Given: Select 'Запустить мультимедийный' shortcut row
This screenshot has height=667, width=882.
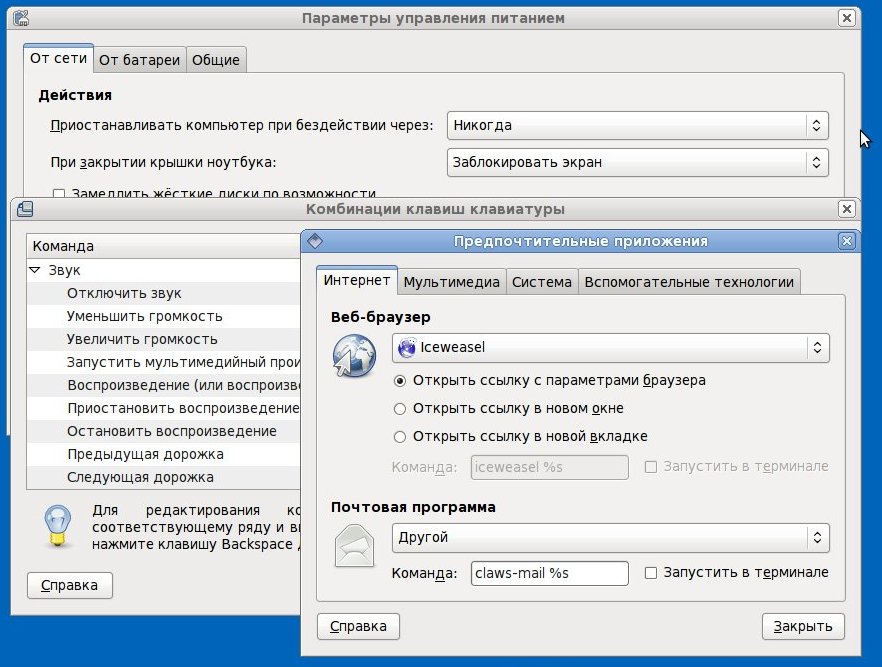Looking at the screenshot, I should click(164, 362).
